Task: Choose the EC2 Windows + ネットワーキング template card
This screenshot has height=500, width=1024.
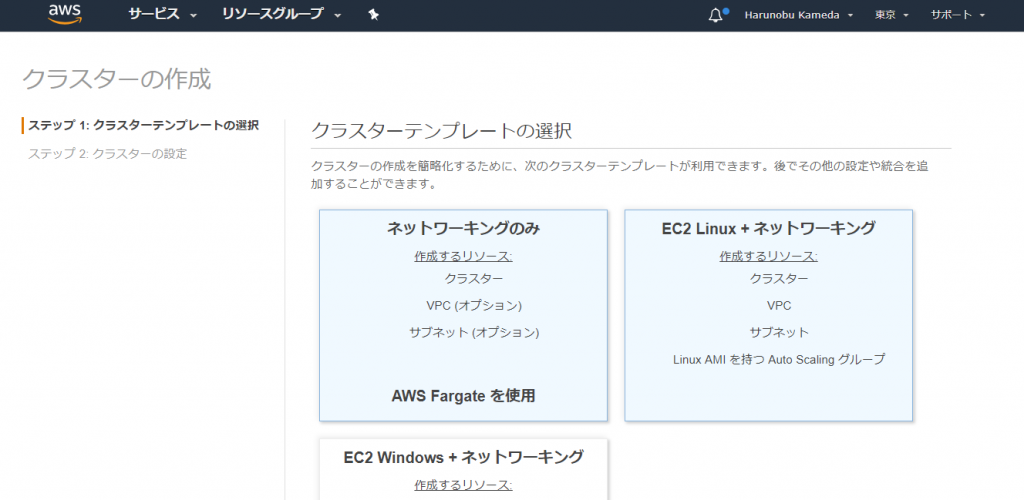Action: (463, 469)
